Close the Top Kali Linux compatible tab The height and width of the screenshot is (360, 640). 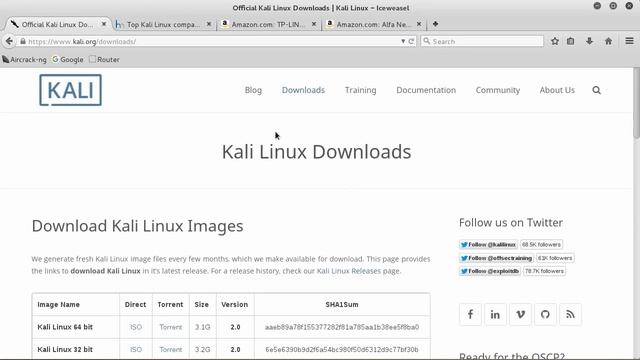click(x=209, y=24)
